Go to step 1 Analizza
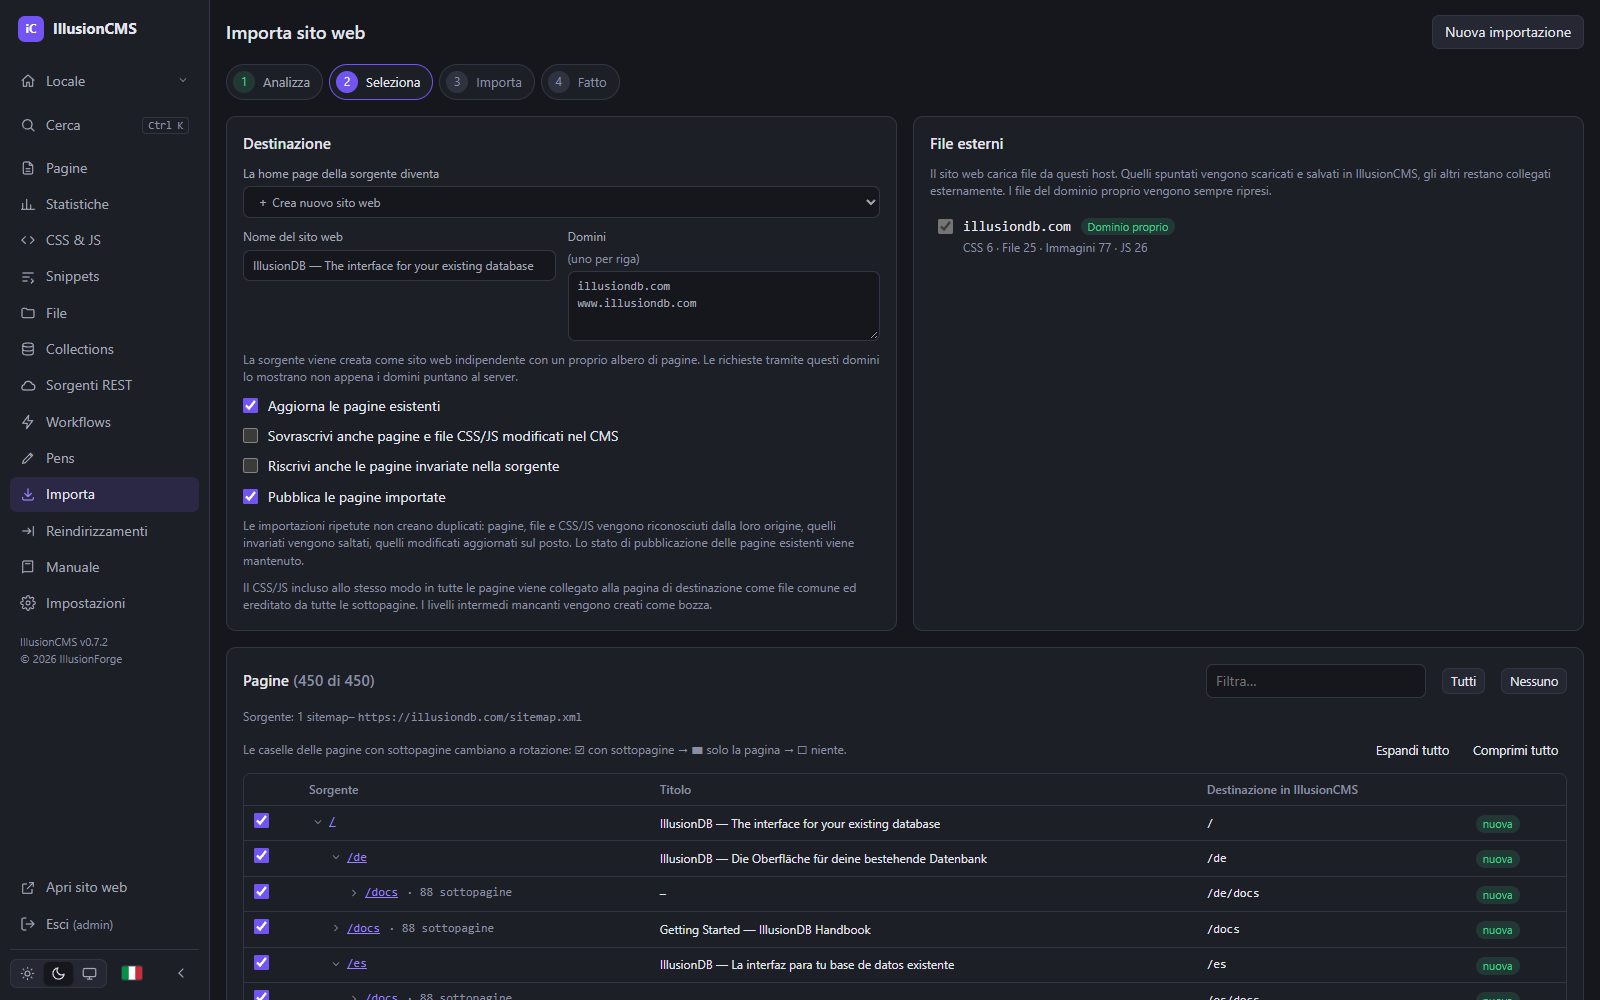The height and width of the screenshot is (1000, 1600). [x=274, y=82]
